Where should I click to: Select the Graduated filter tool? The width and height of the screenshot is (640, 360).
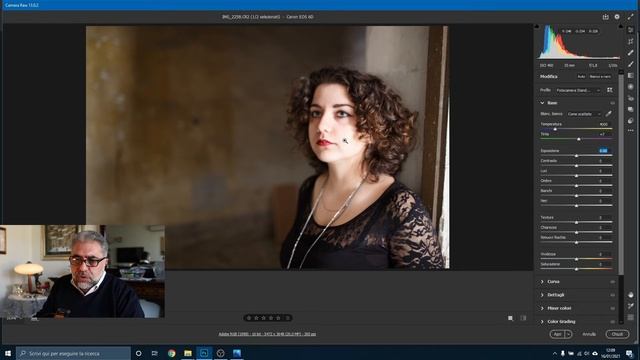click(x=631, y=76)
